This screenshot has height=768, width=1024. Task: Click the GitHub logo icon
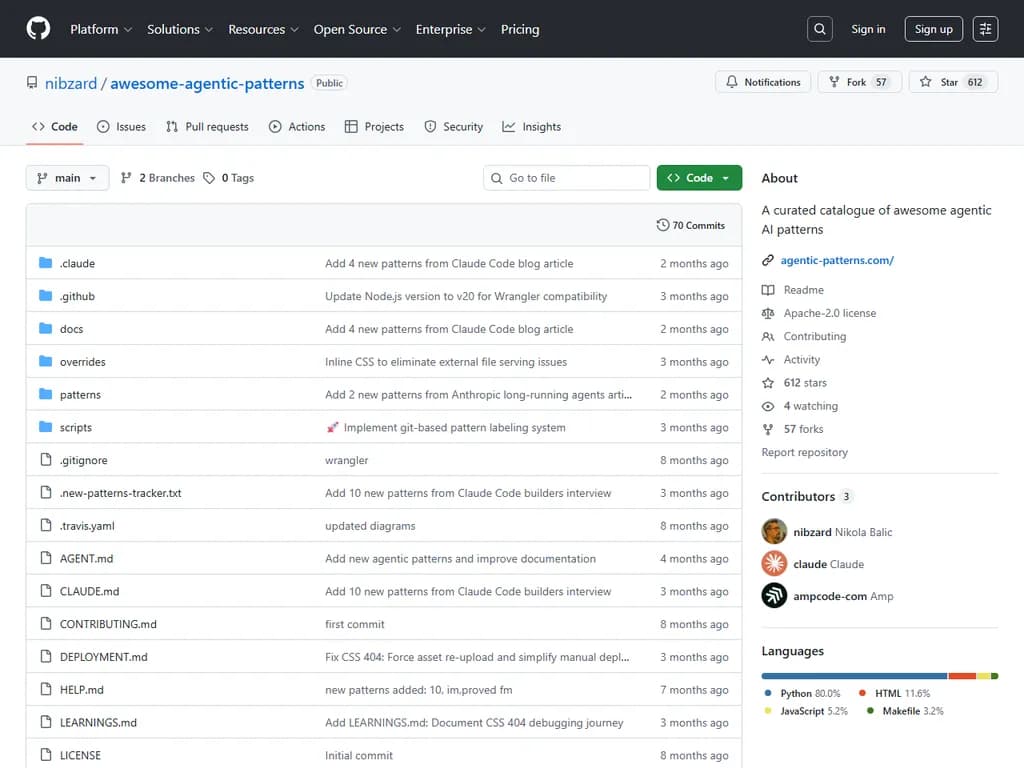[x=38, y=29]
